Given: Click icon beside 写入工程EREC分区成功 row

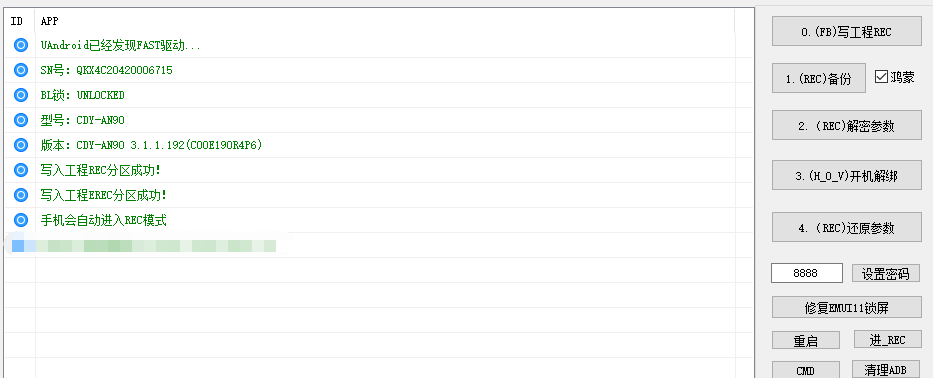Looking at the screenshot, I should pos(21,195).
